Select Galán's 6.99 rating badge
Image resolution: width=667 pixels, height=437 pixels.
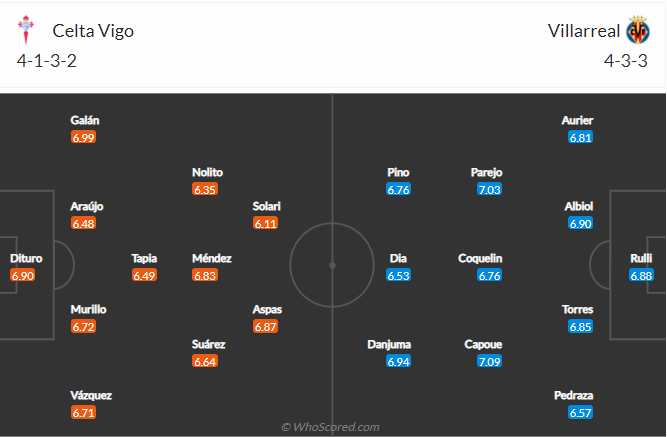[x=83, y=137]
